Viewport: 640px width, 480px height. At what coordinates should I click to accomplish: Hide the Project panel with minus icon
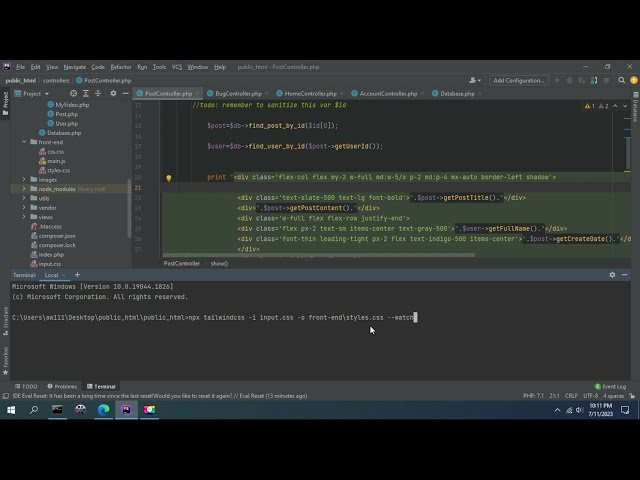pos(125,93)
